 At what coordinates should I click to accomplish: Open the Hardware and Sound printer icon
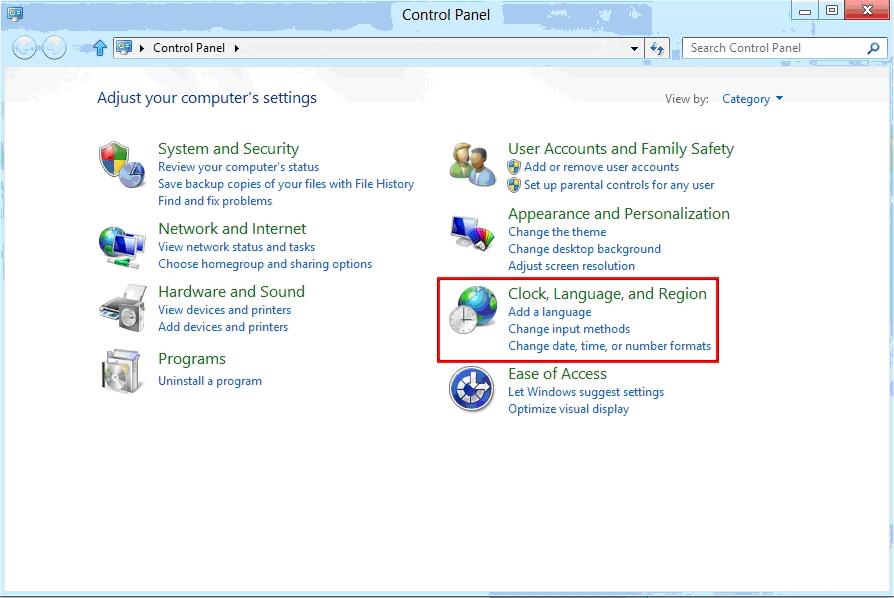point(121,308)
